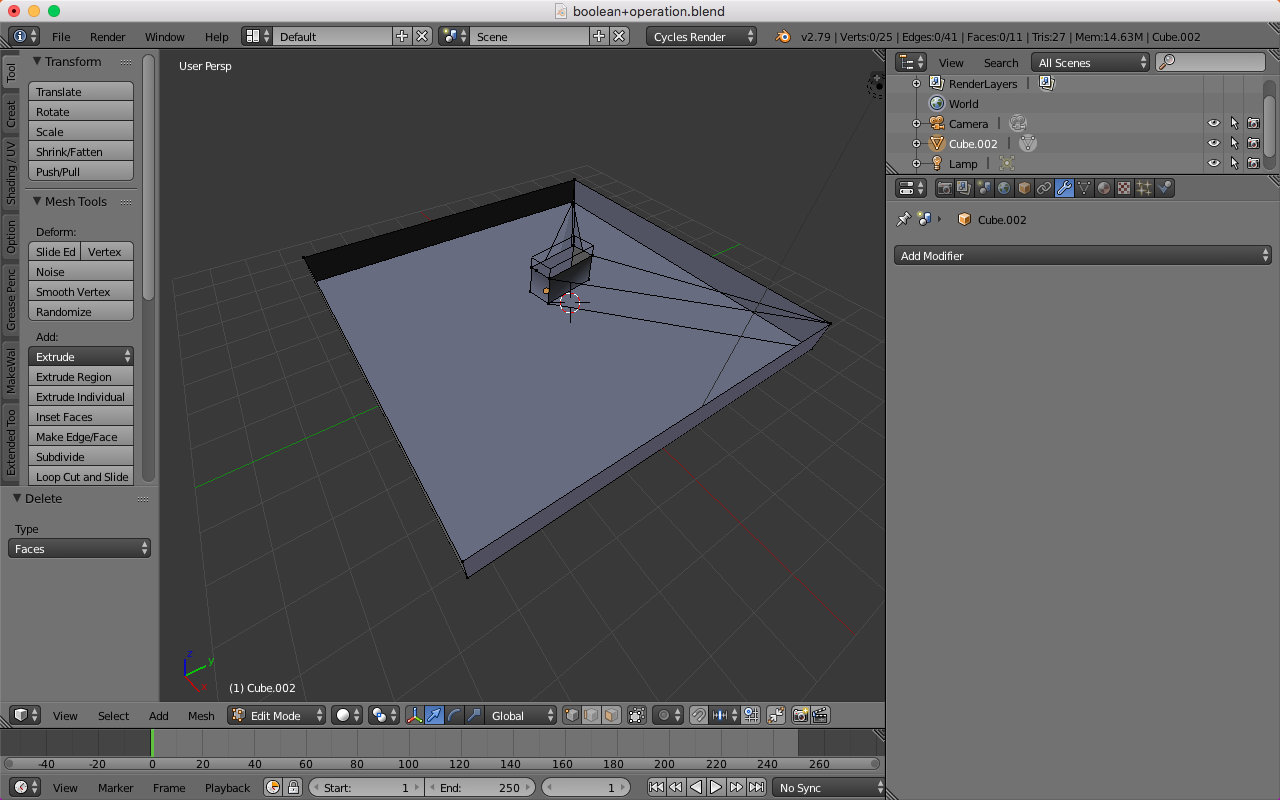Open the Texture properties checker icon
The height and width of the screenshot is (800, 1280).
pos(1124,188)
